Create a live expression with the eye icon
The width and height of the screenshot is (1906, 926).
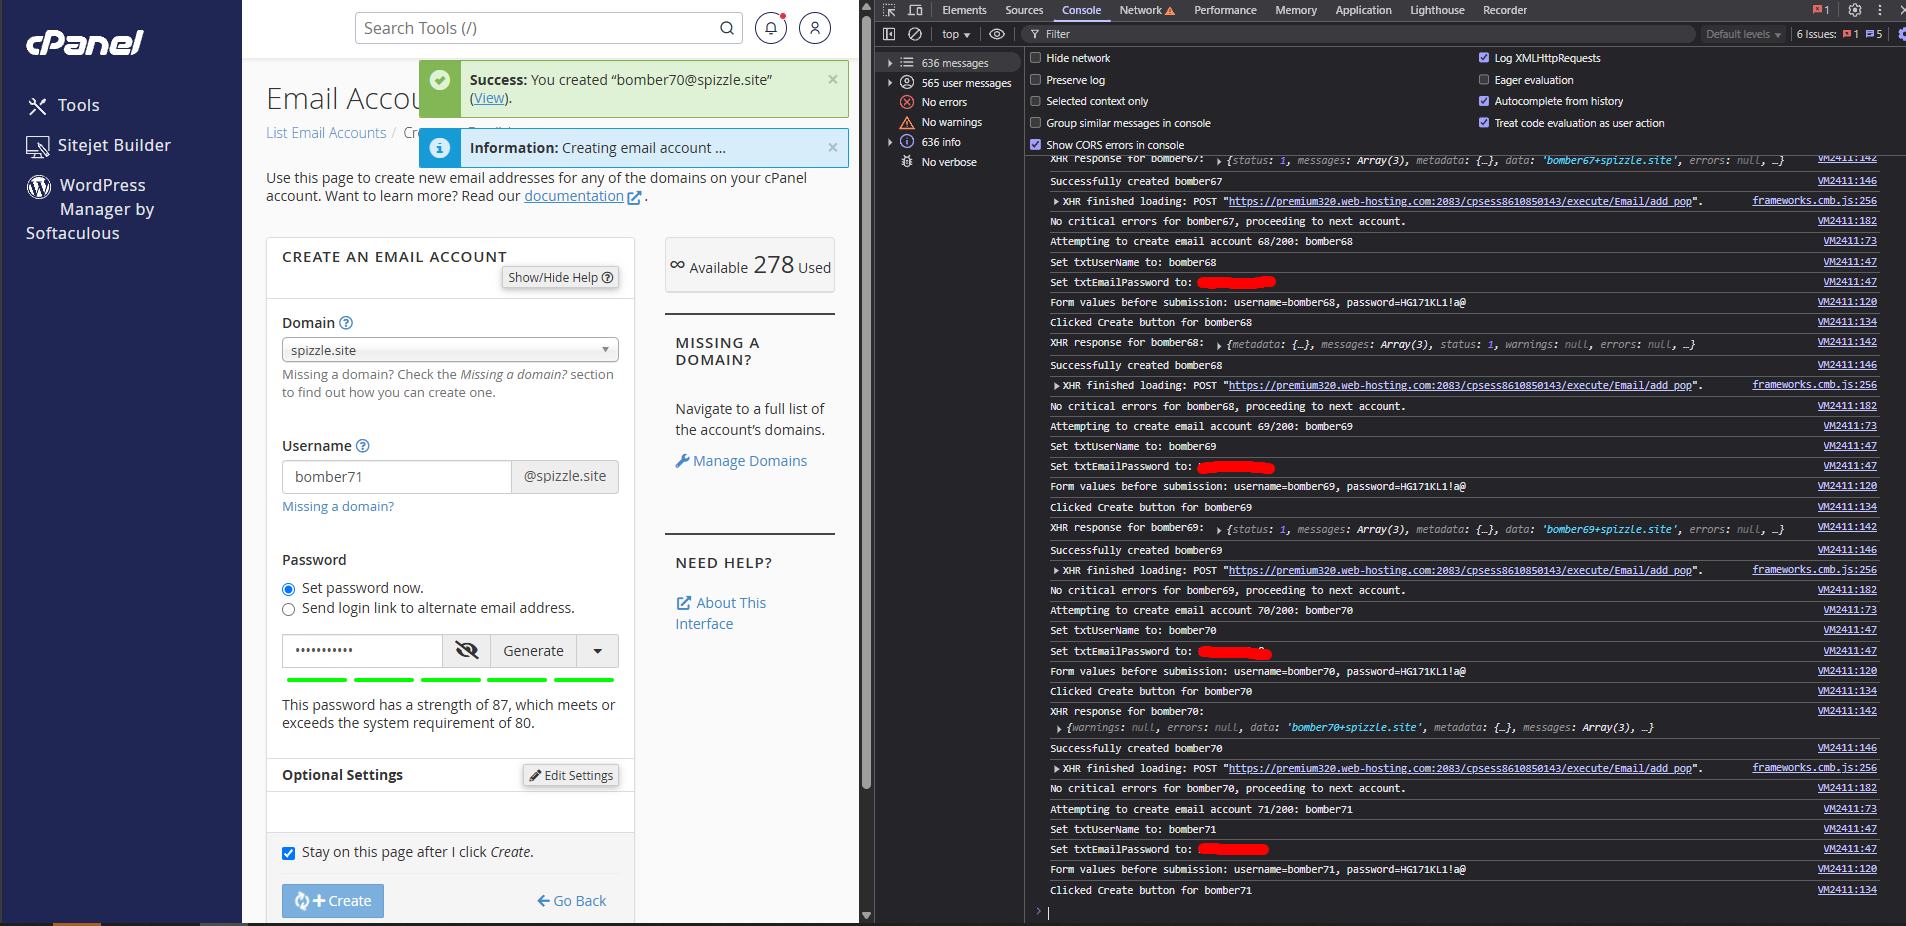[997, 34]
